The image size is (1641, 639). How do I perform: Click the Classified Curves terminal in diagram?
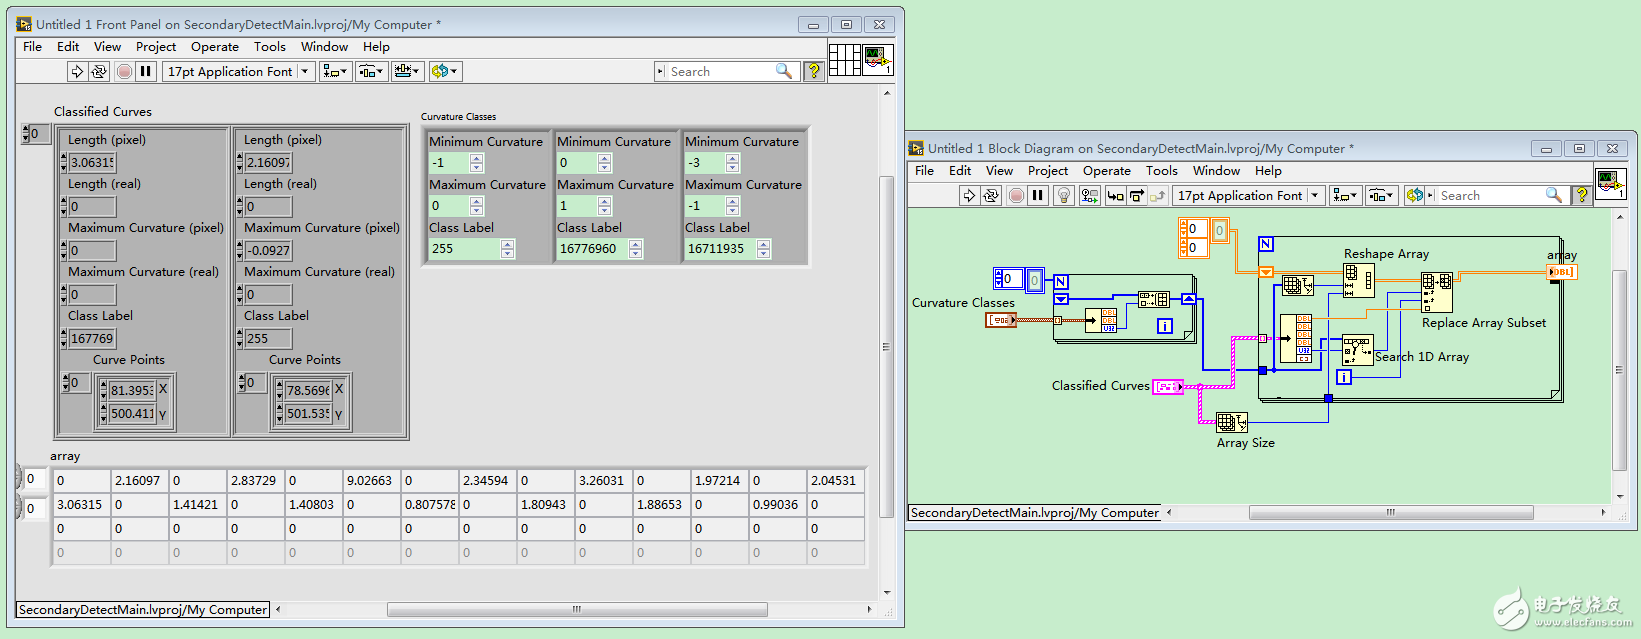pos(1168,387)
